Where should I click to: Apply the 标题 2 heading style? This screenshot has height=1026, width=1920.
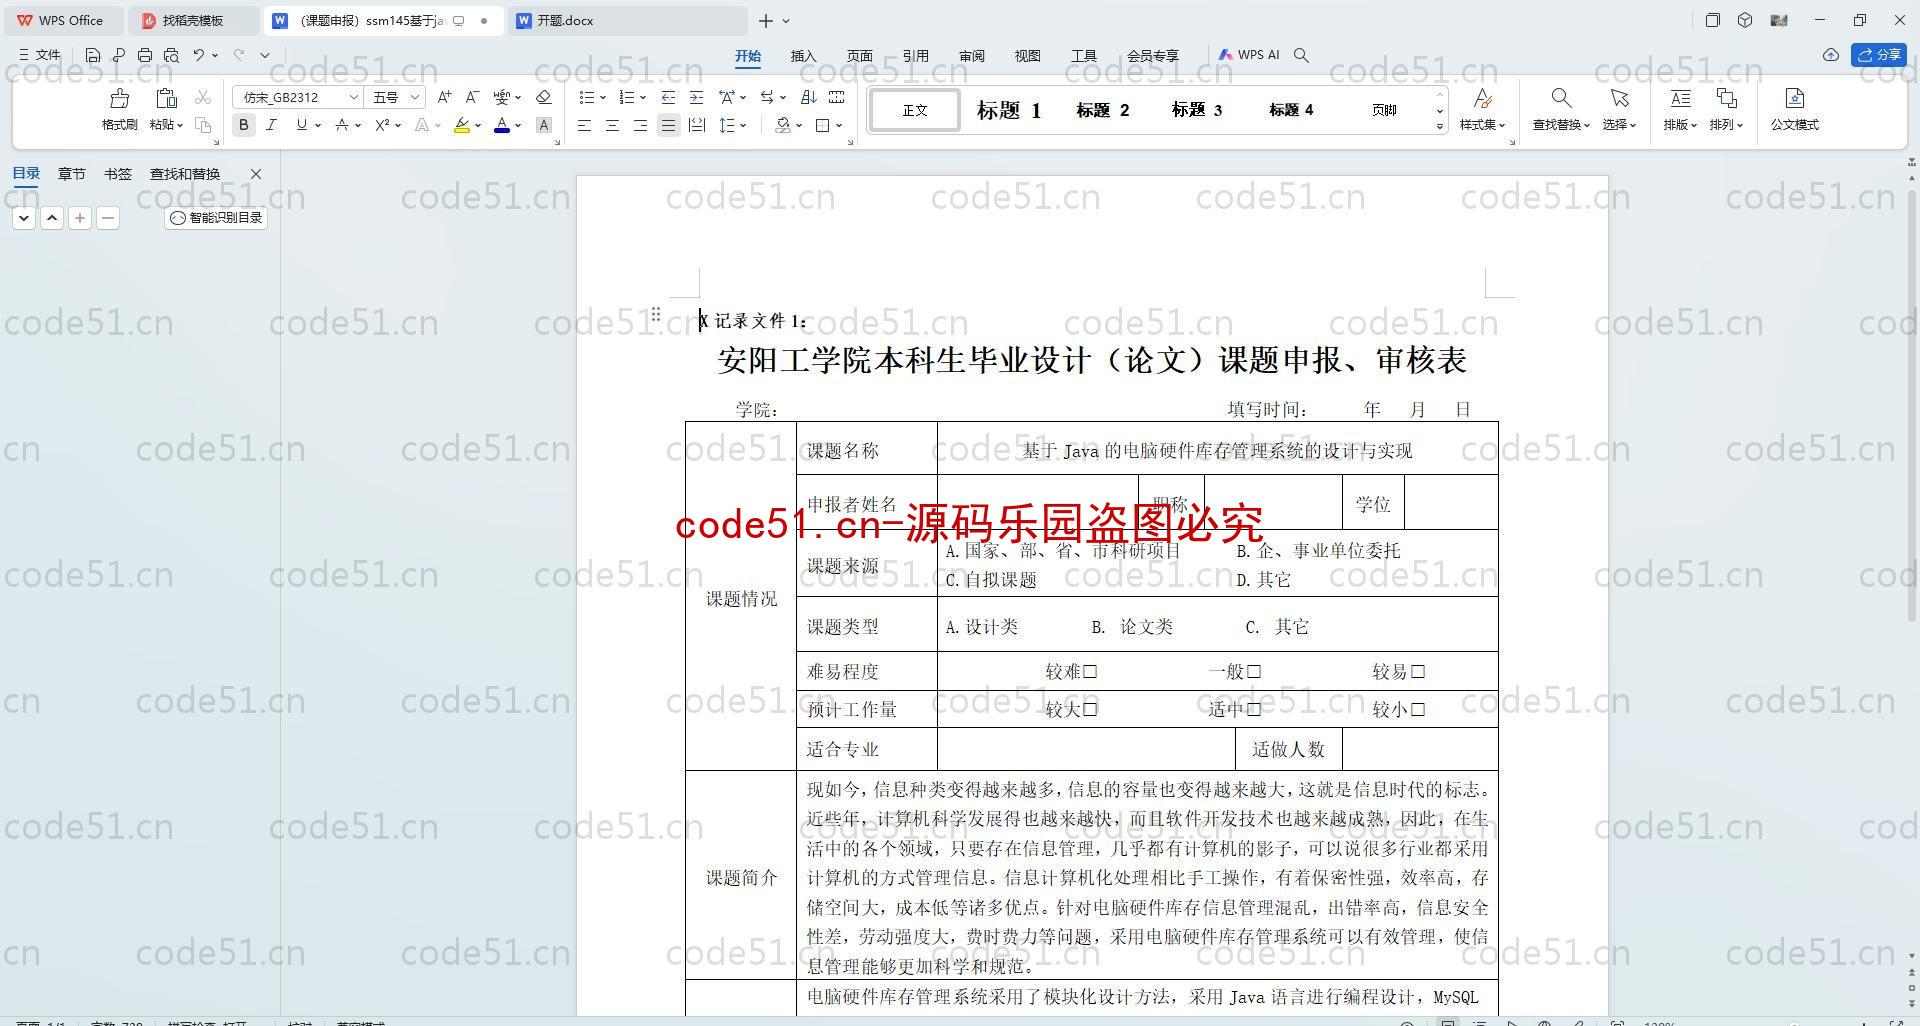coord(1102,110)
